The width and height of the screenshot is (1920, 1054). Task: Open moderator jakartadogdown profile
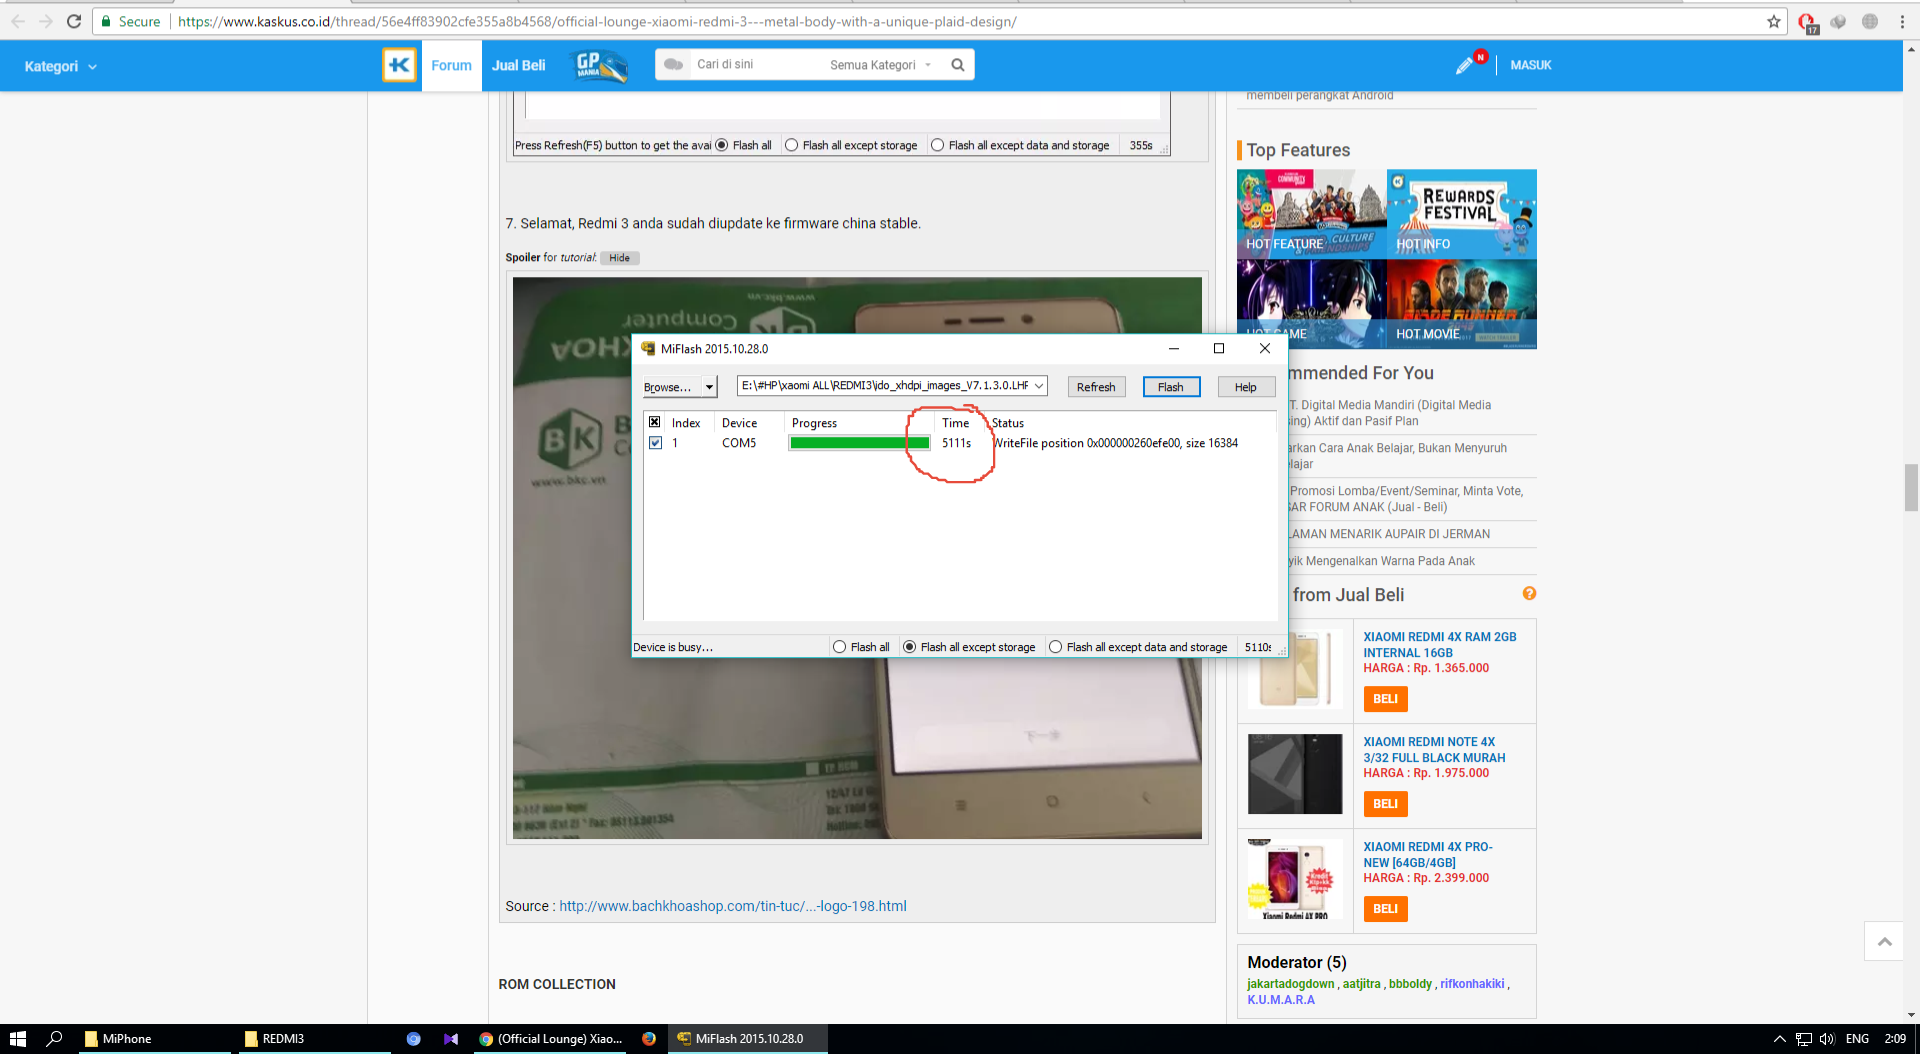click(x=1290, y=984)
